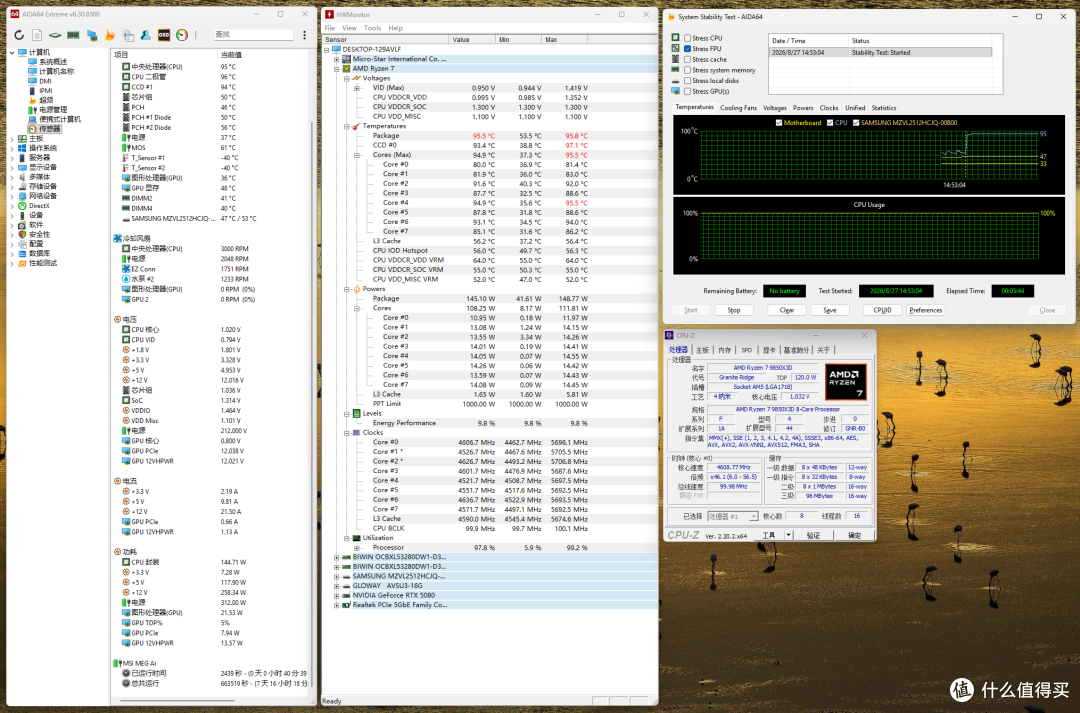This screenshot has height=713, width=1080.
Task: Click AIDA64 refresh toolbar icon
Action: (x=19, y=34)
